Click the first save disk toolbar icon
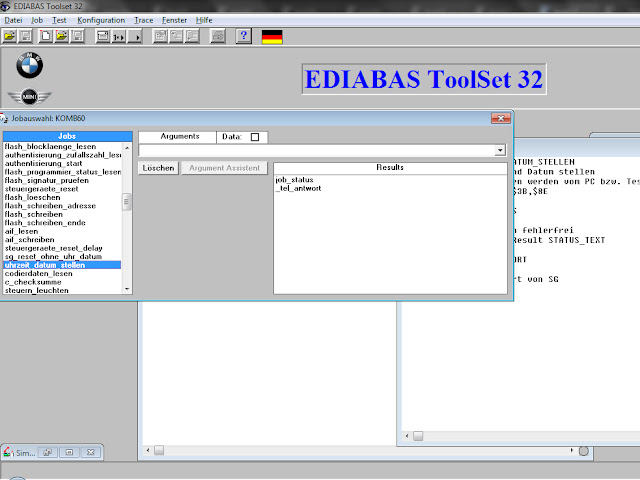Screen dimensions: 640x480 [x=25, y=36]
